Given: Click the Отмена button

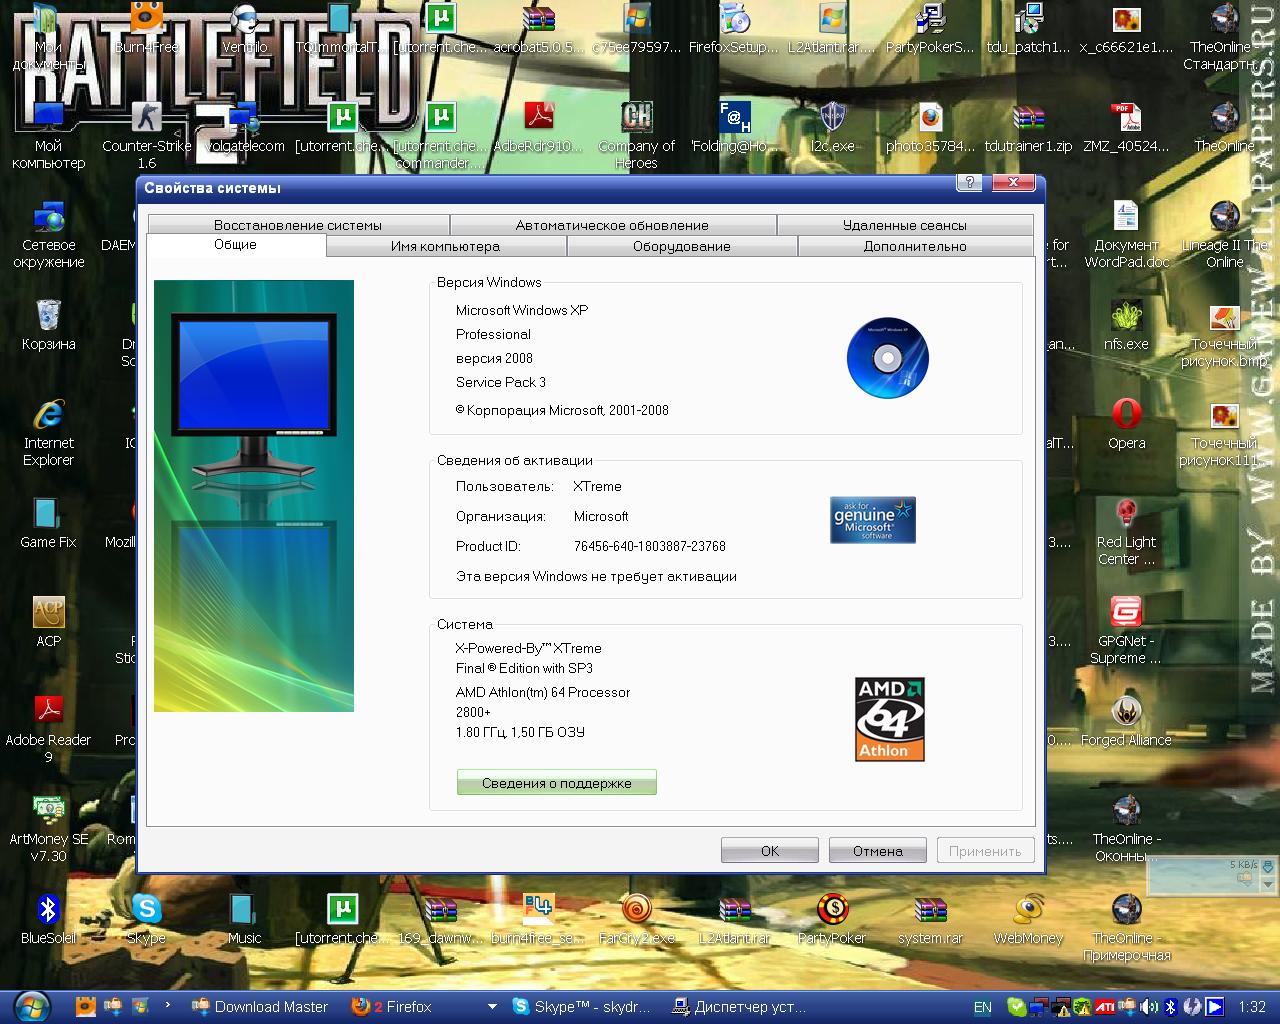Looking at the screenshot, I should click(x=878, y=851).
